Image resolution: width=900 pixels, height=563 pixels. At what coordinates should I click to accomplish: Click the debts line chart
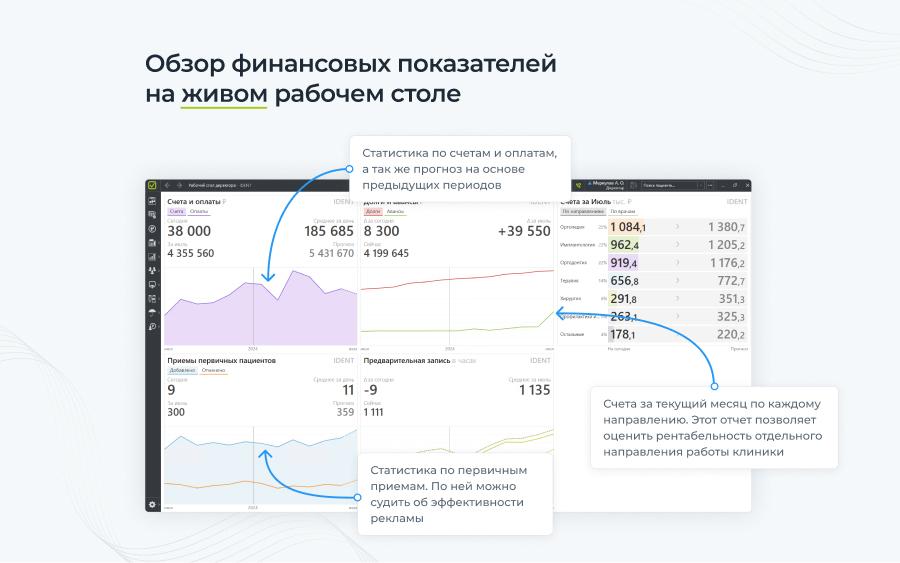456,307
